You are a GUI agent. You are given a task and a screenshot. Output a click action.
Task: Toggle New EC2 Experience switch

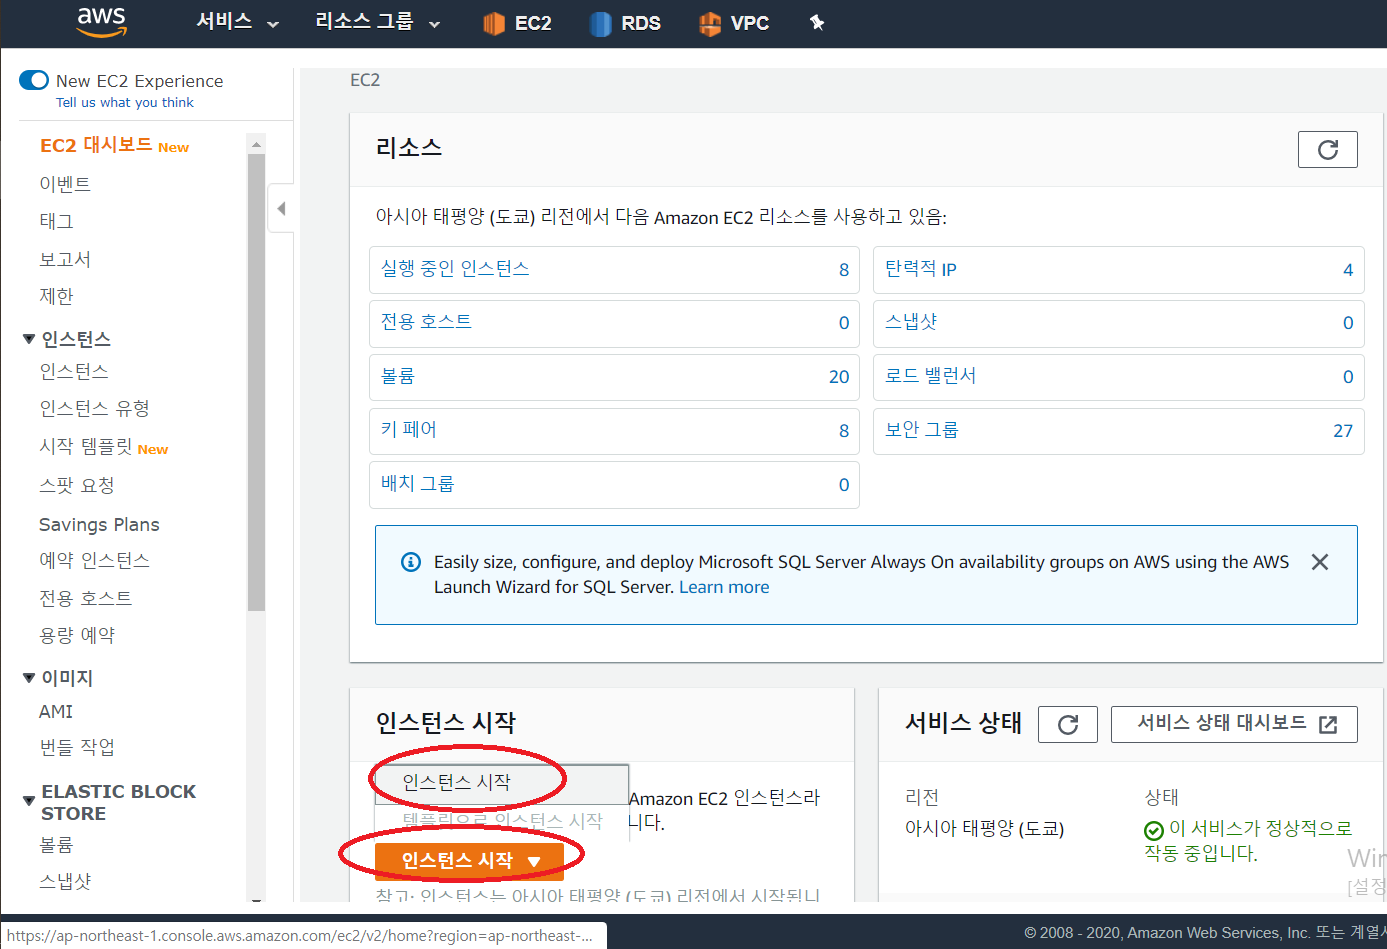click(34, 80)
